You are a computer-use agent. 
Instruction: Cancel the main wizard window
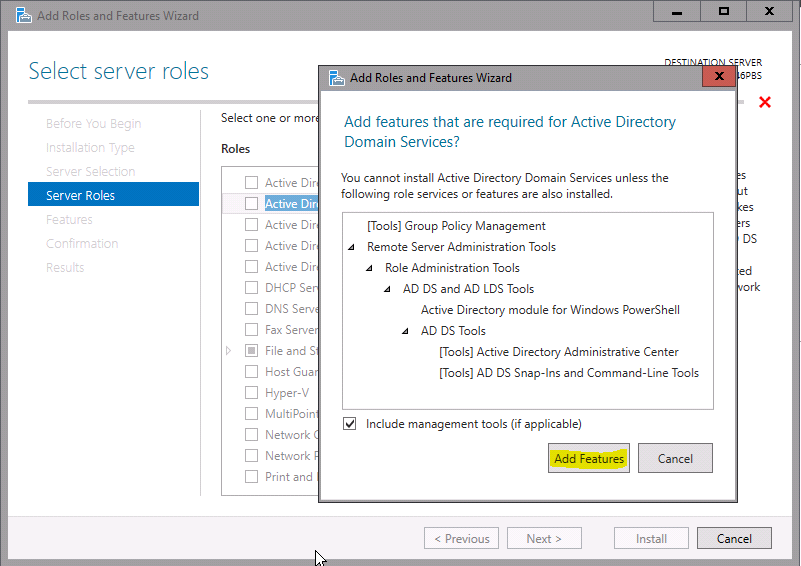coord(734,538)
